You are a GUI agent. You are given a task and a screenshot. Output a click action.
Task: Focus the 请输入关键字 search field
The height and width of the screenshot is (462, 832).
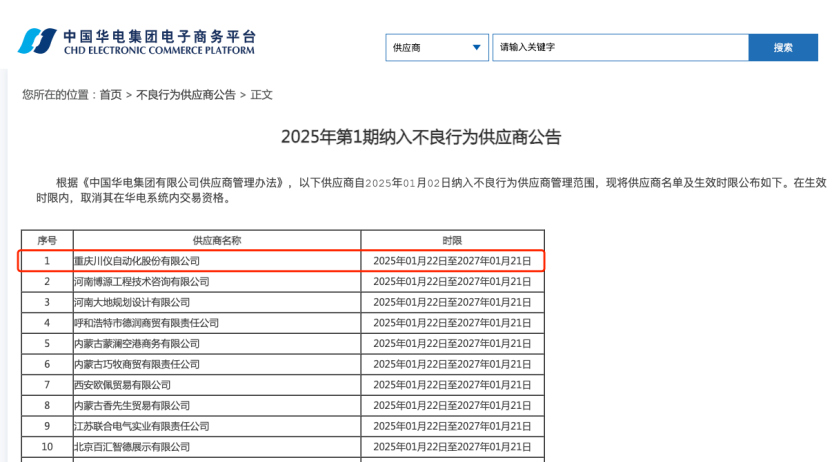[620, 47]
